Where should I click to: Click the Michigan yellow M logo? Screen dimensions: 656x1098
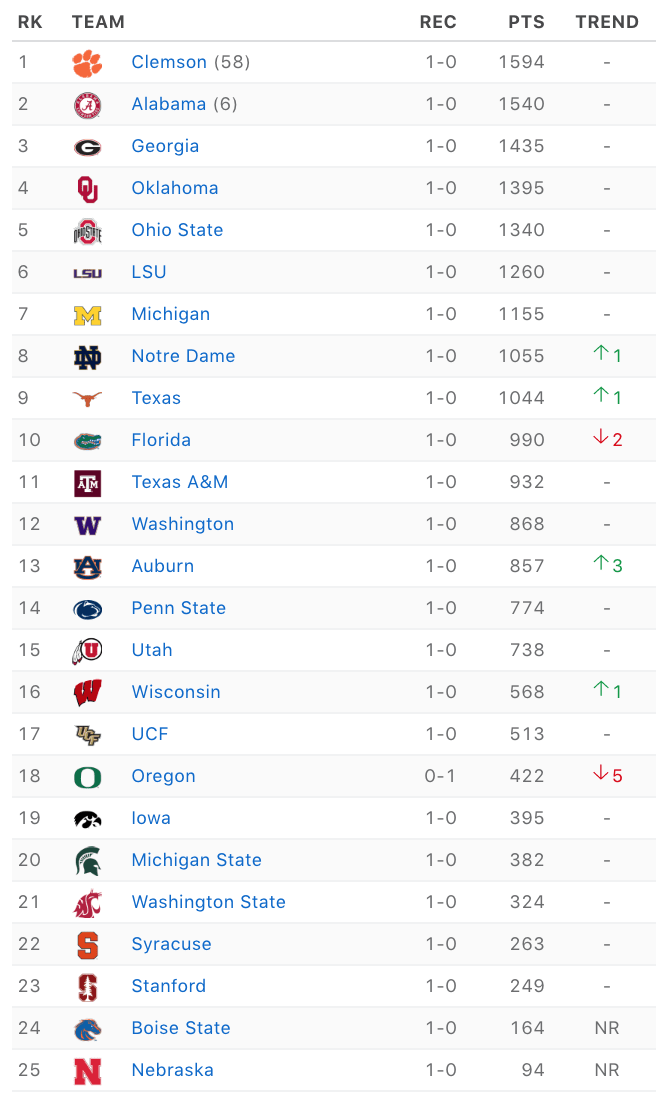88,316
